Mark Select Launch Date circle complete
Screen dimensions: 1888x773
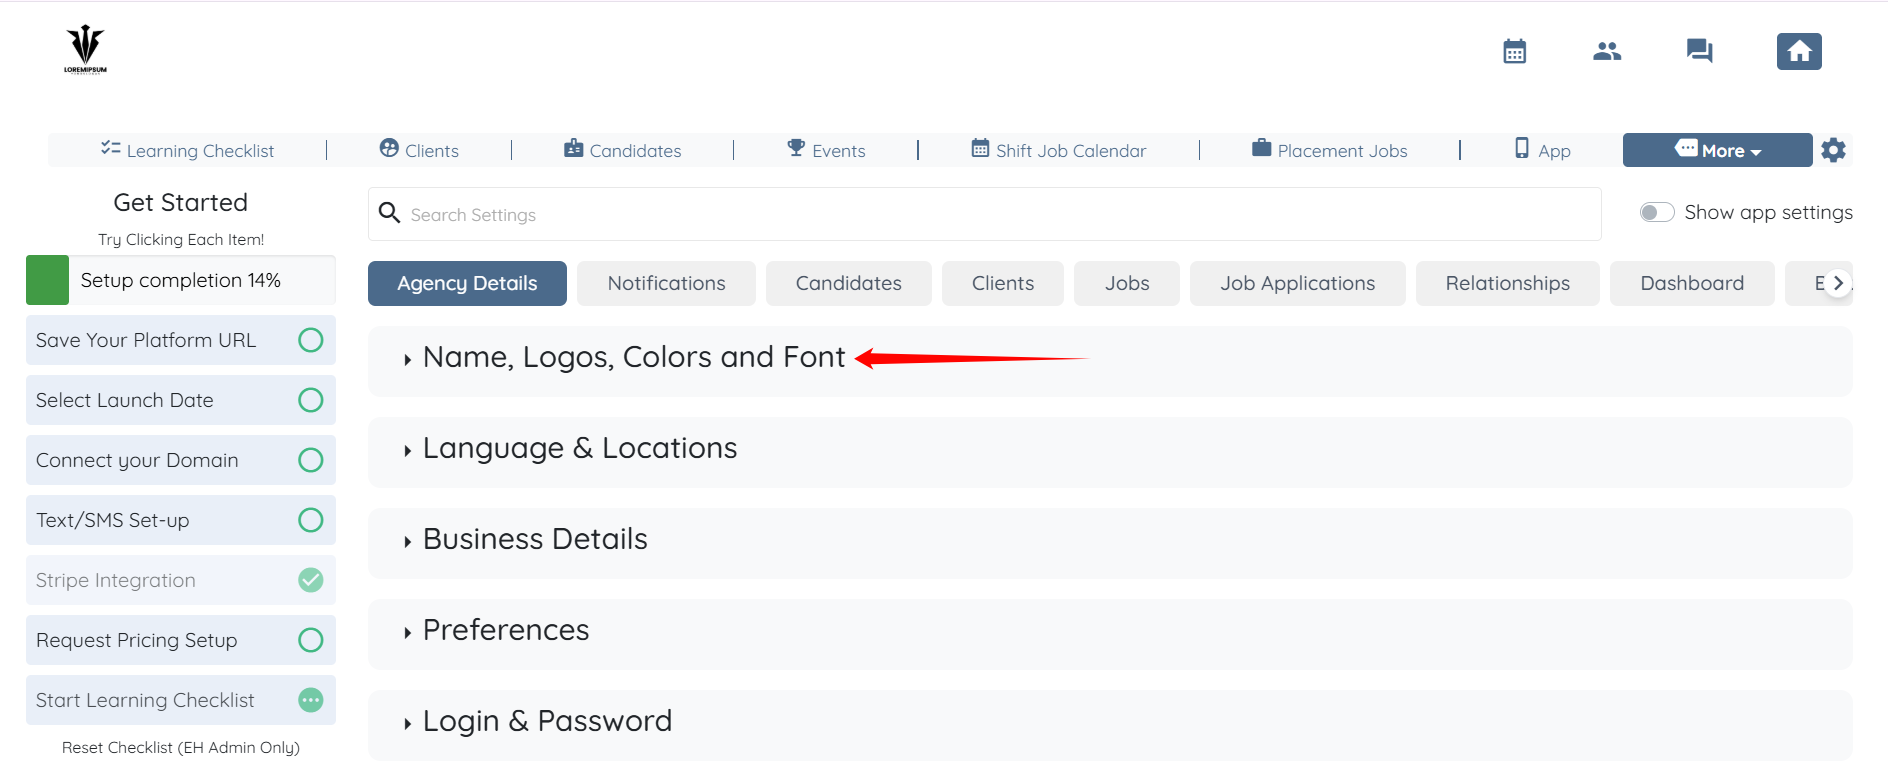coord(311,400)
